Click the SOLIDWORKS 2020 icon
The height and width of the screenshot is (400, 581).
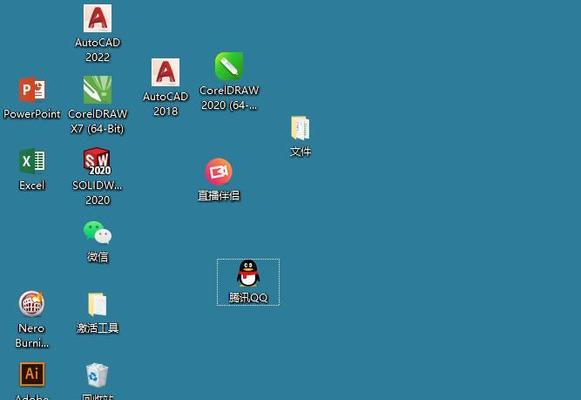[x=97, y=161]
